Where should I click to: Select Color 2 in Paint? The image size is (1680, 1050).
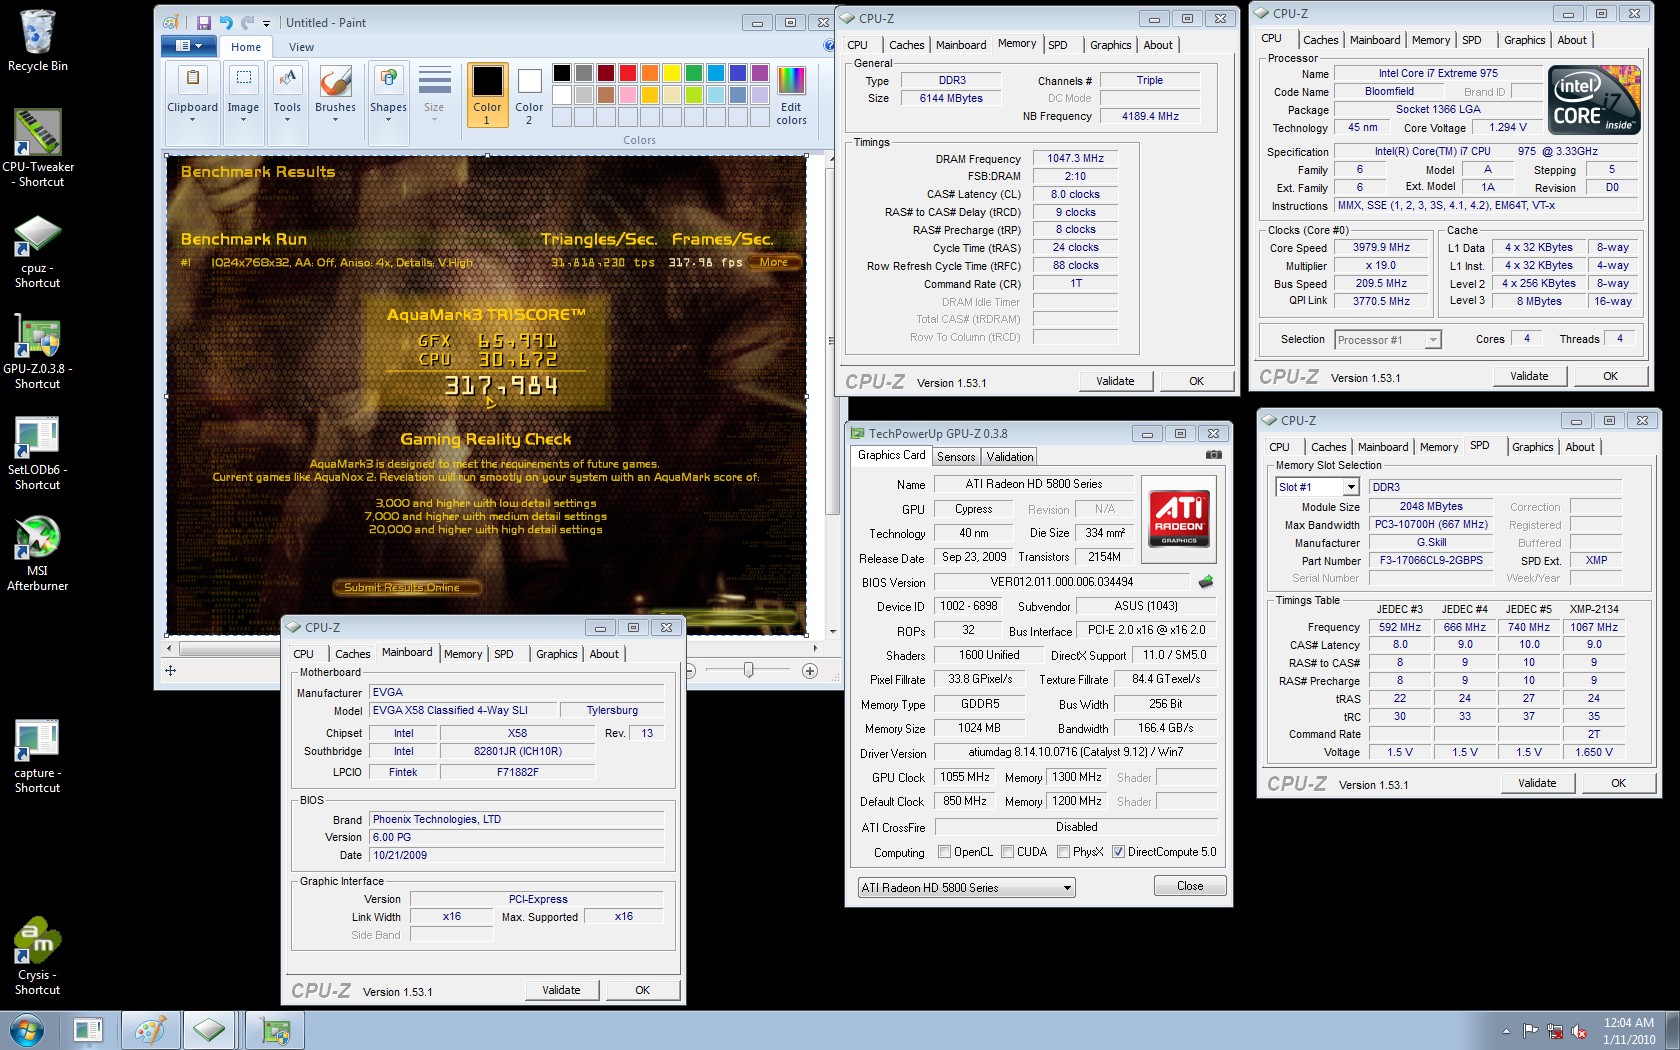click(x=529, y=94)
